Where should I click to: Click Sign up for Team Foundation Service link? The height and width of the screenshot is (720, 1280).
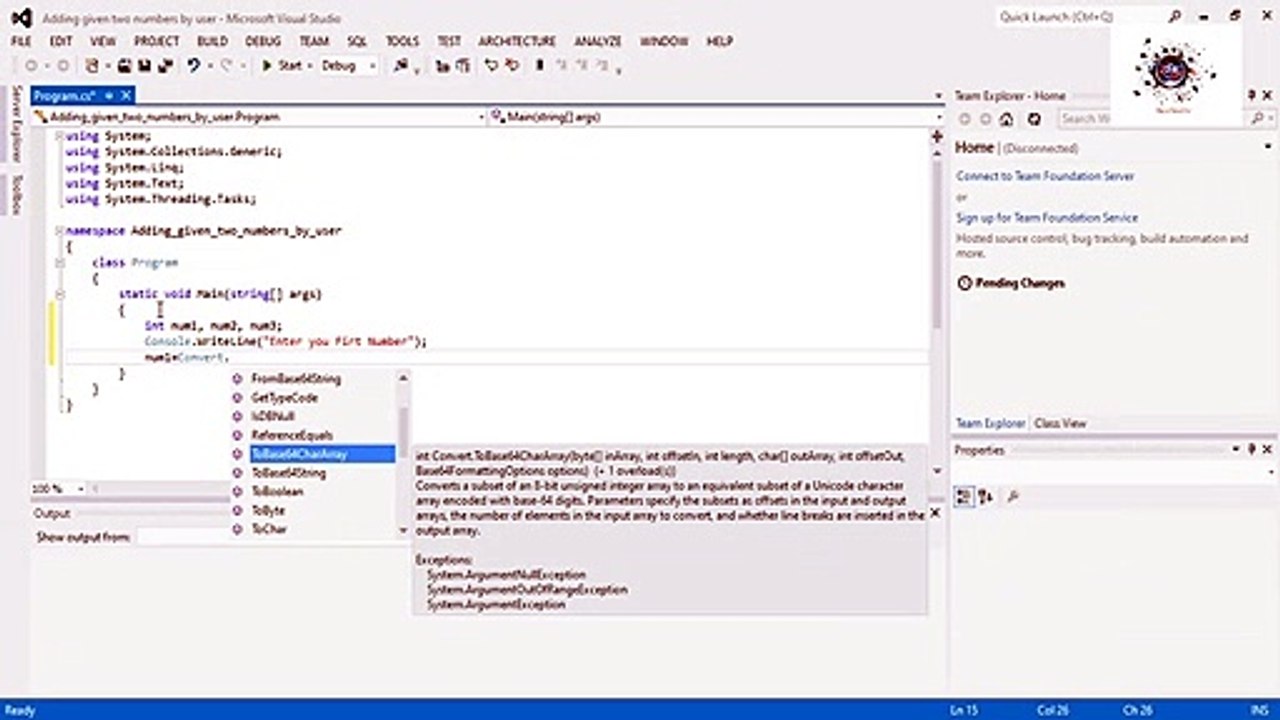click(1047, 217)
